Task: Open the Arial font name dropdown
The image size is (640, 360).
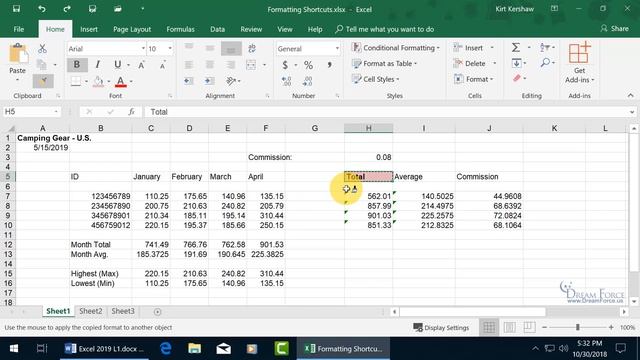Action: (x=143, y=49)
